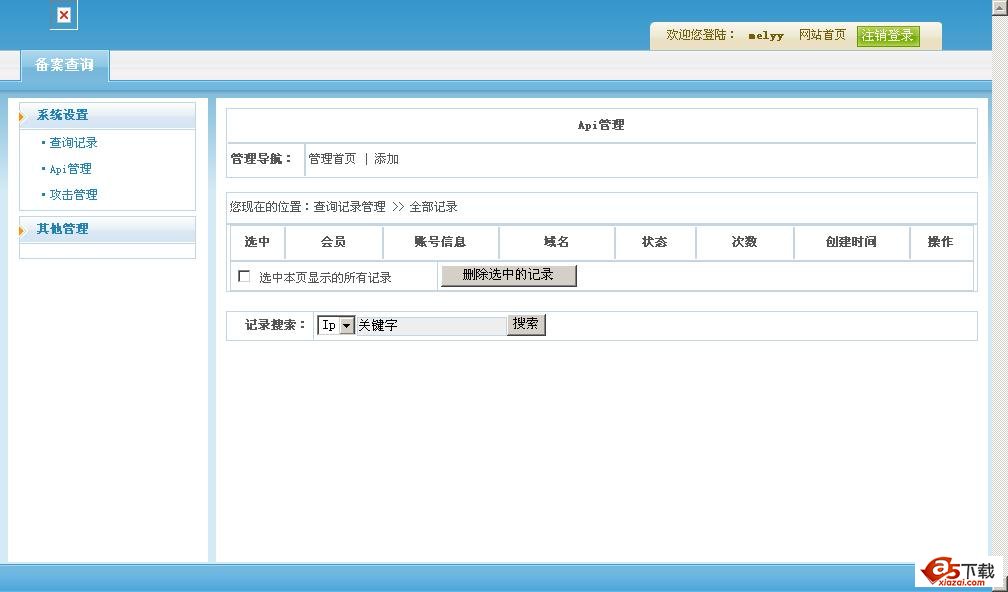Screen dimensions: 1008x592
Task: Click the 创建时间 column header
Action: click(x=851, y=242)
